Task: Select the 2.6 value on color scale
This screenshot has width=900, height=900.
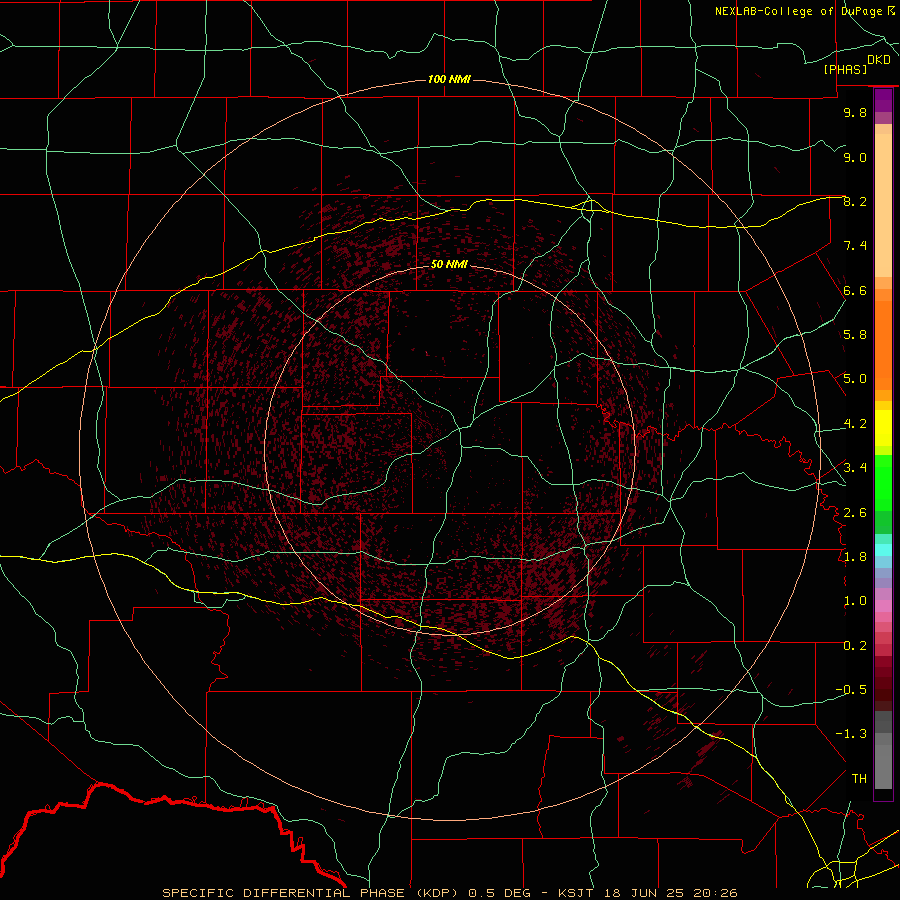Action: [x=855, y=512]
